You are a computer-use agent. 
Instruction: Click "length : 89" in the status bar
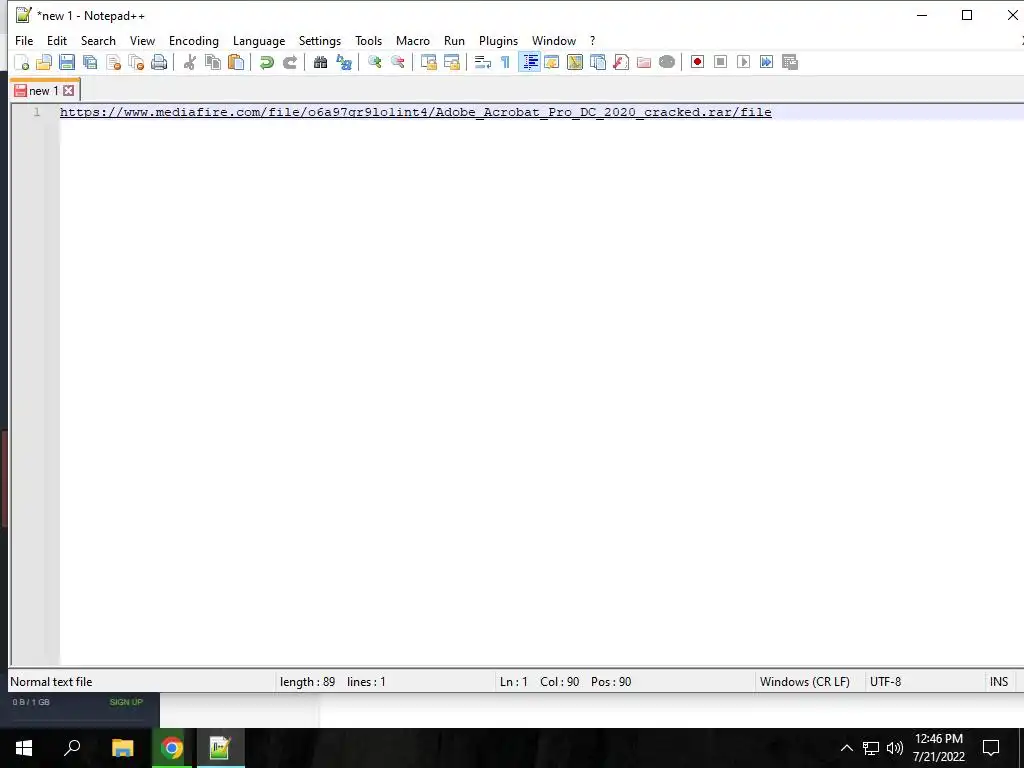click(308, 682)
